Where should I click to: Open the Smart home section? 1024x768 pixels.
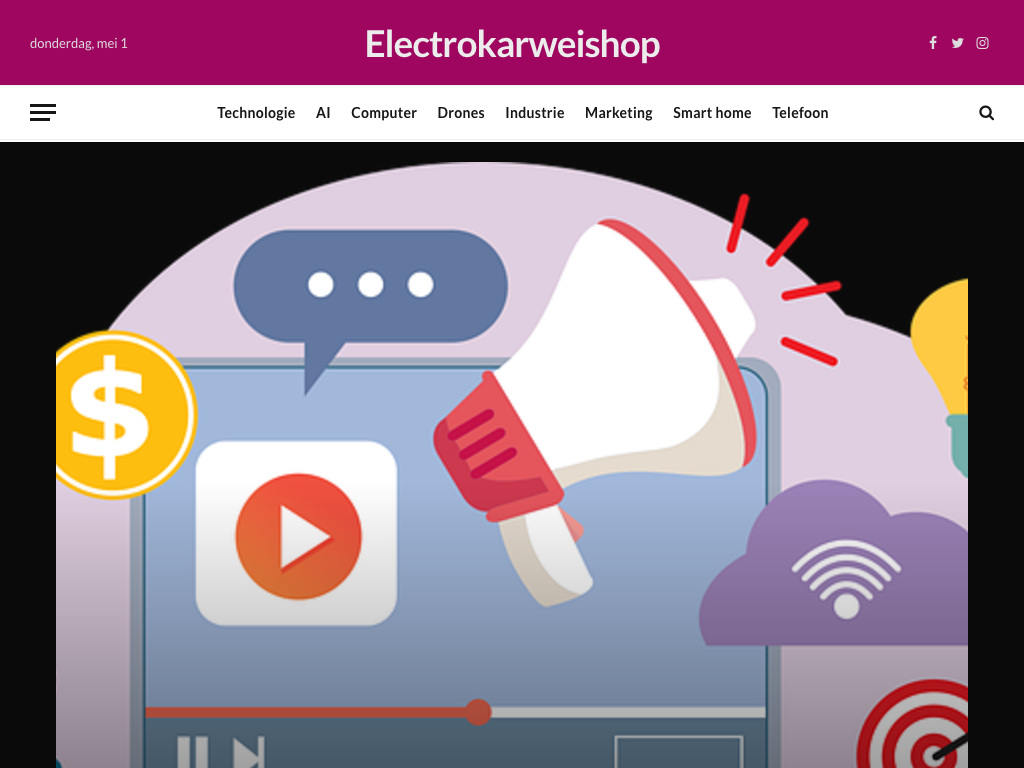[712, 113]
